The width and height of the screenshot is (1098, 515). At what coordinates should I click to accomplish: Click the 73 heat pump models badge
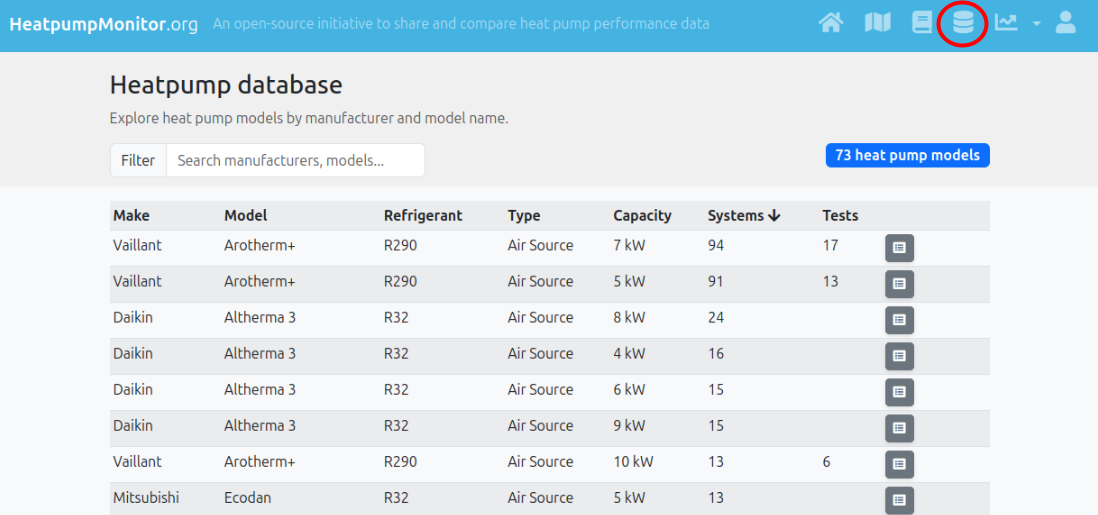pyautogui.click(x=907, y=155)
